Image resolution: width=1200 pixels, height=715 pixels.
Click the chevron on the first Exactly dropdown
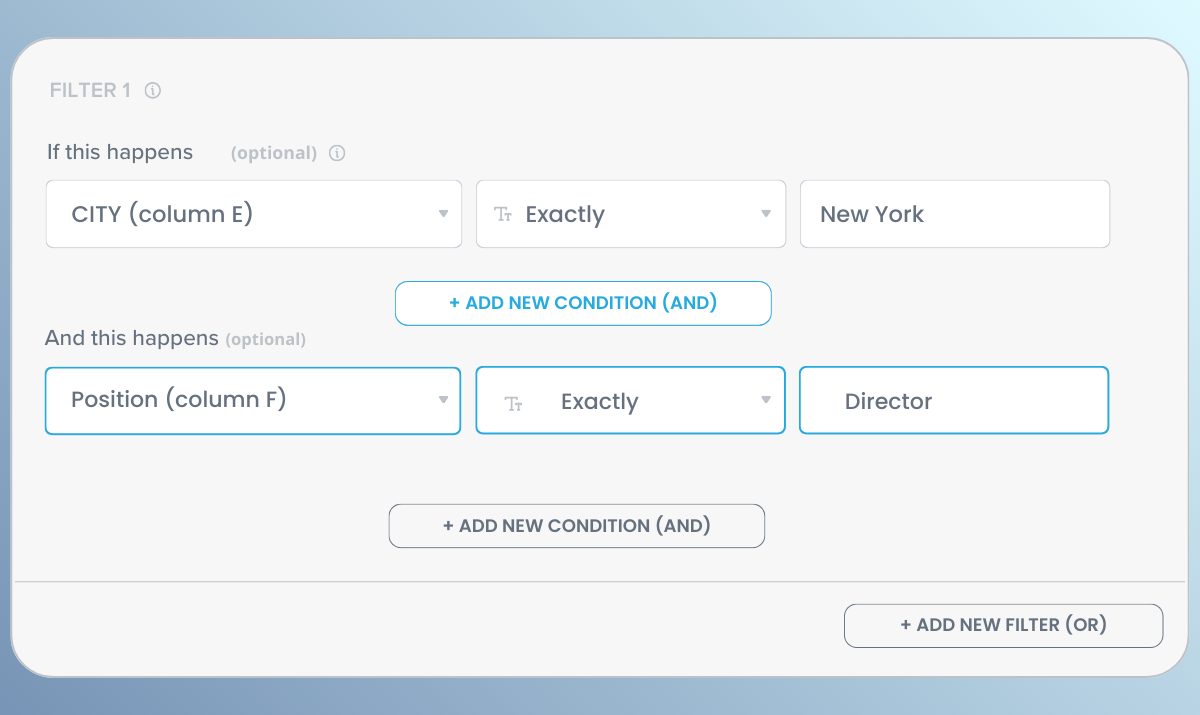point(766,214)
